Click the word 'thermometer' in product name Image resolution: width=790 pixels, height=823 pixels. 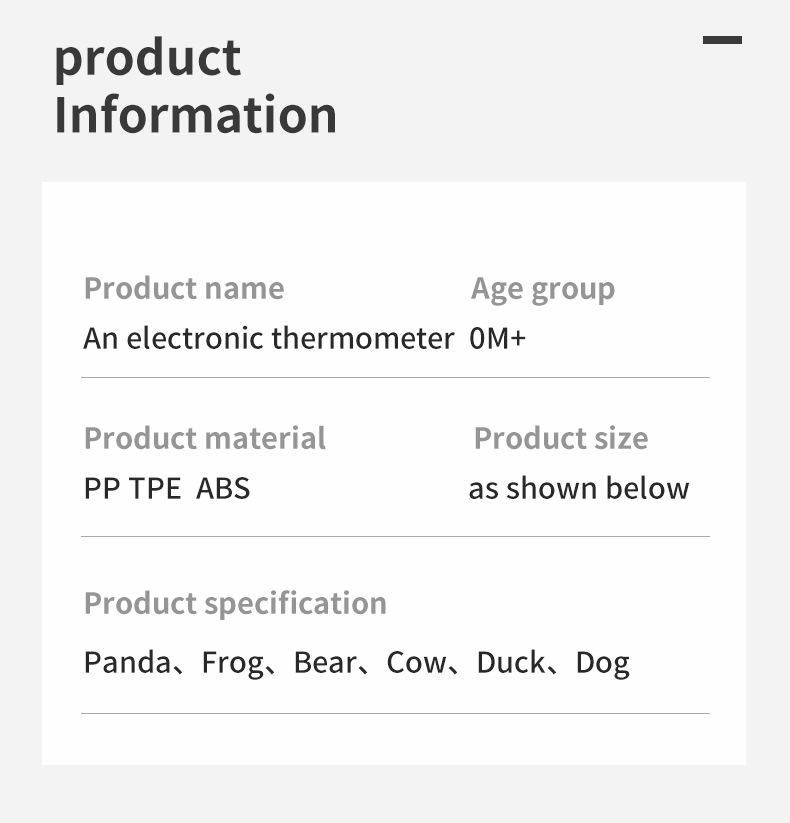tap(362, 339)
